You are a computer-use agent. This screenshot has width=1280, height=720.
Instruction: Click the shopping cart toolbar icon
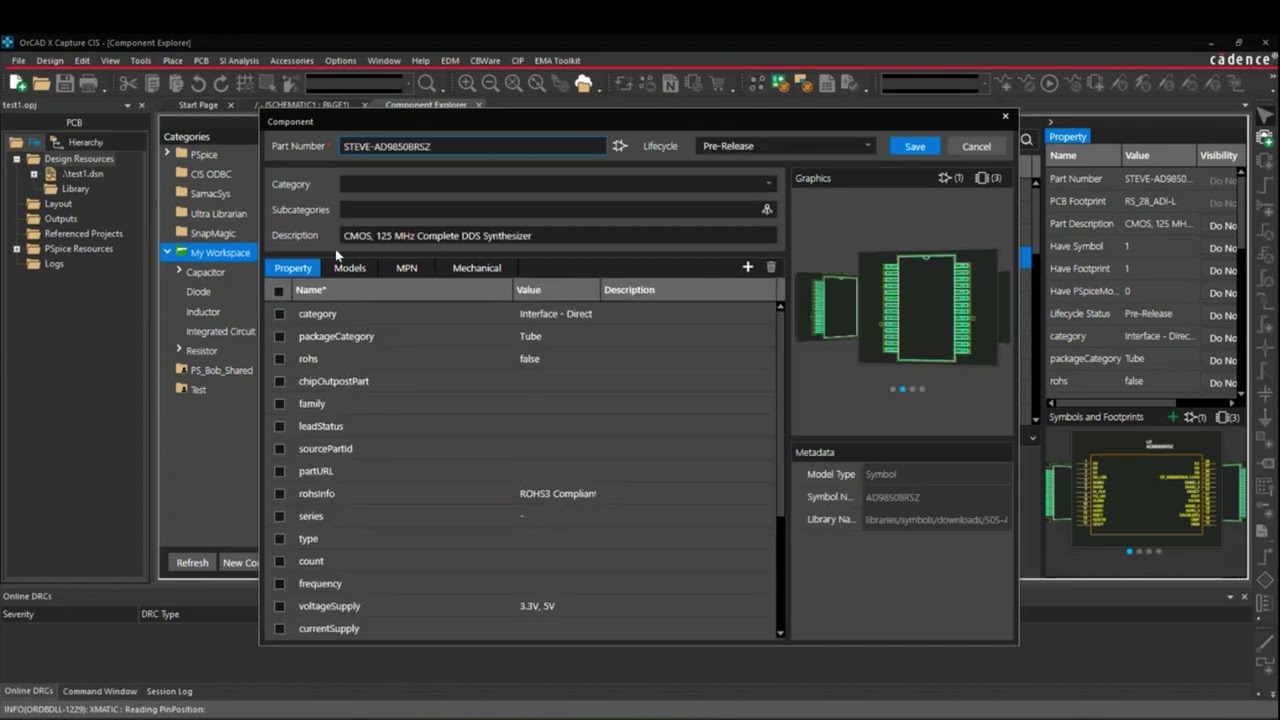717,84
